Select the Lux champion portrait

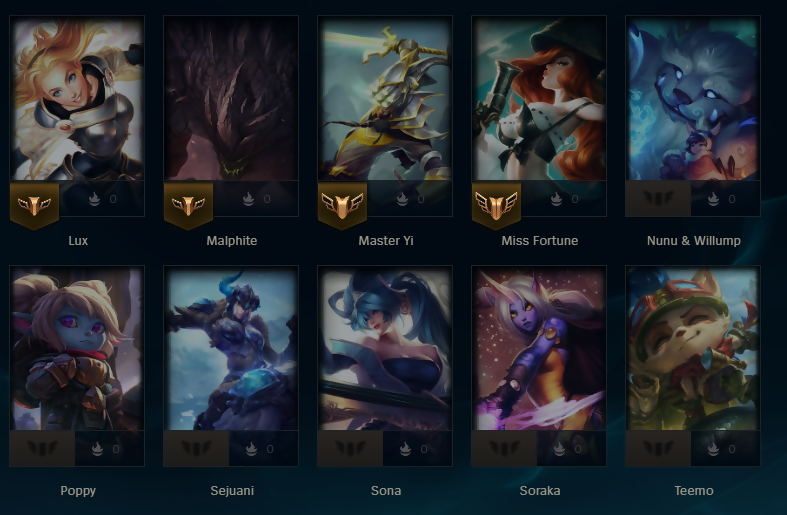click(x=77, y=98)
